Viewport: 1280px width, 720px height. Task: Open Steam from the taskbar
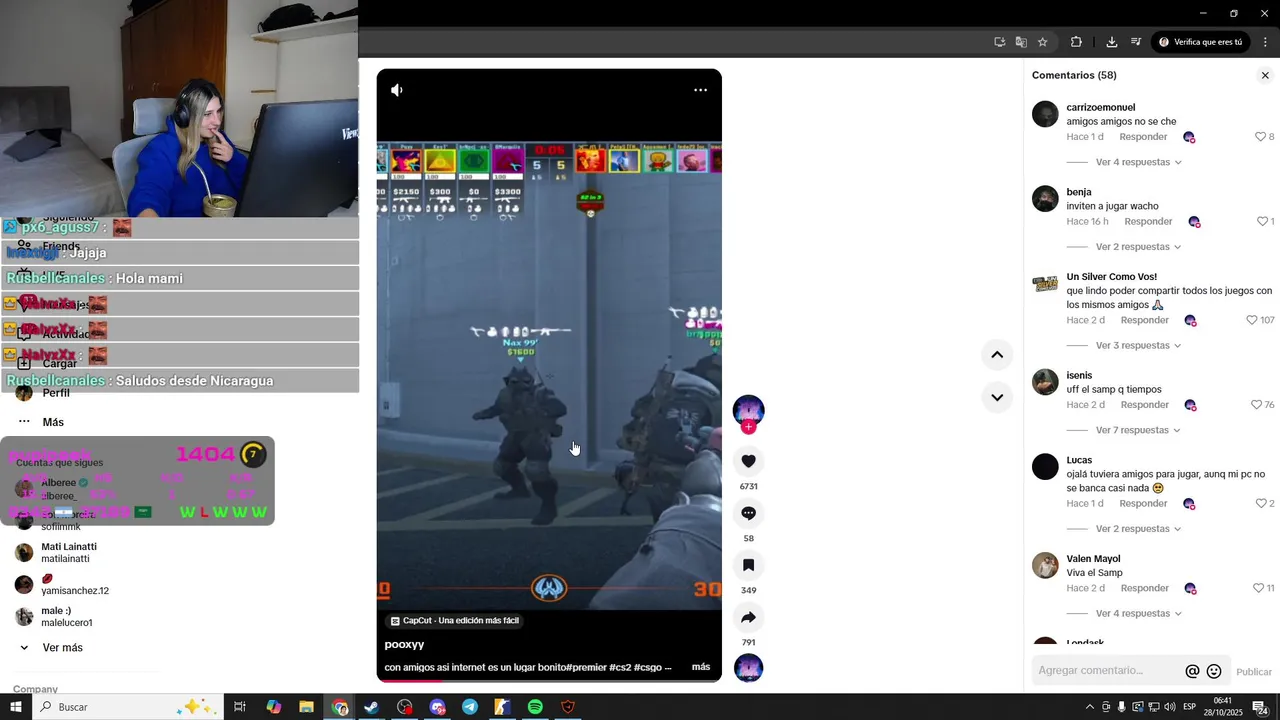pos(371,707)
